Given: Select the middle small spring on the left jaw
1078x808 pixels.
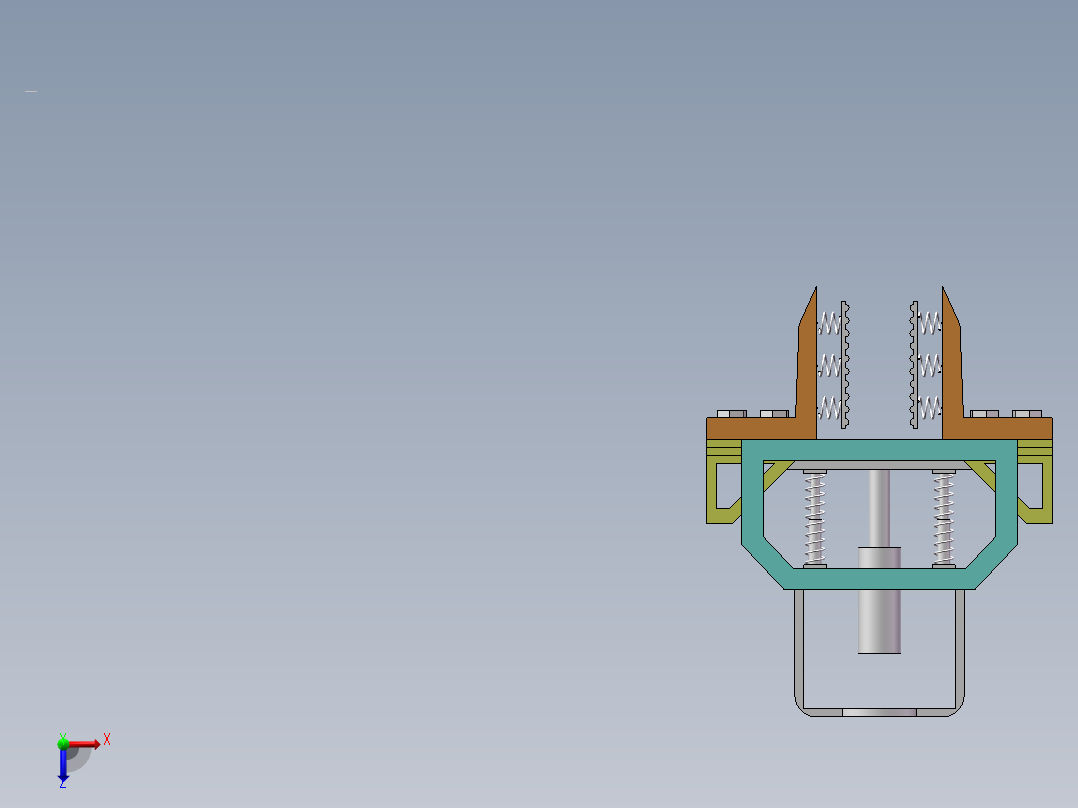Looking at the screenshot, I should coord(829,365).
